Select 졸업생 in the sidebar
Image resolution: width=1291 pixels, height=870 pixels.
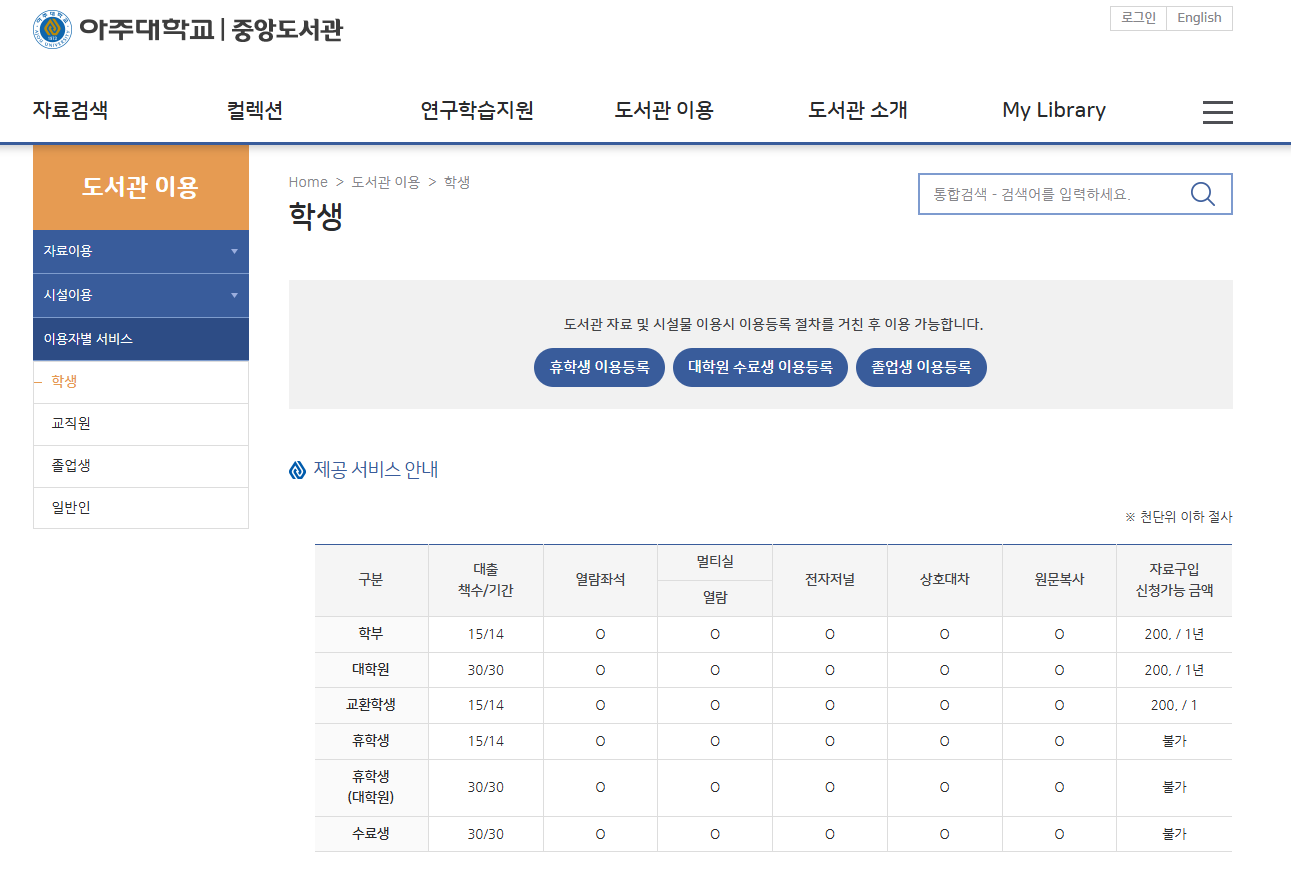click(71, 466)
